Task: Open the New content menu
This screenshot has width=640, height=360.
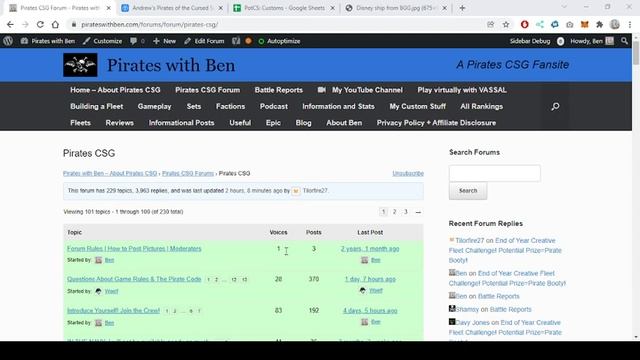Action: pyautogui.click(x=164, y=41)
